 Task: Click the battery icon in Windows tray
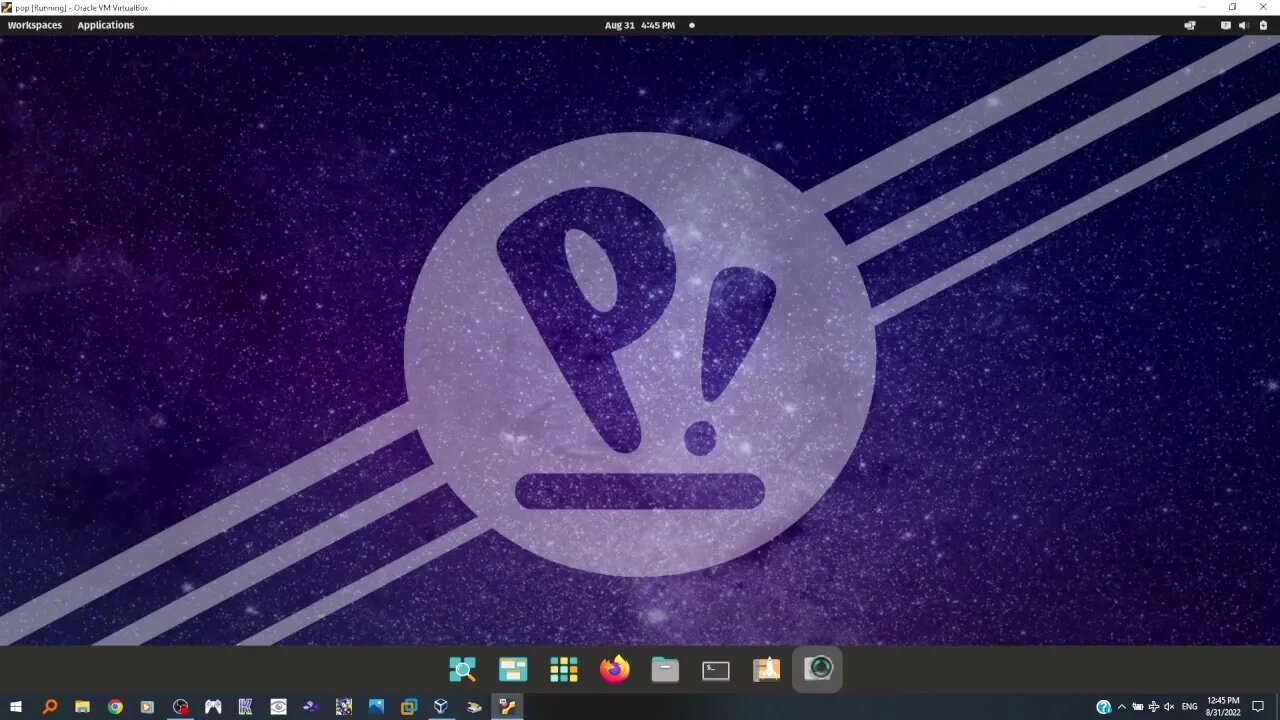coord(1137,707)
